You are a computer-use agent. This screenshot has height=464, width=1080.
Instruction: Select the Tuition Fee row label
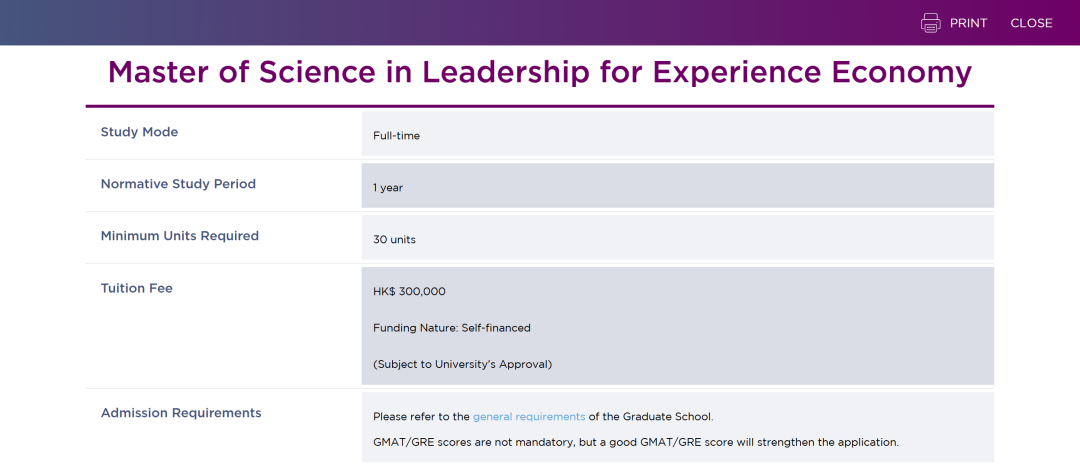tap(136, 288)
